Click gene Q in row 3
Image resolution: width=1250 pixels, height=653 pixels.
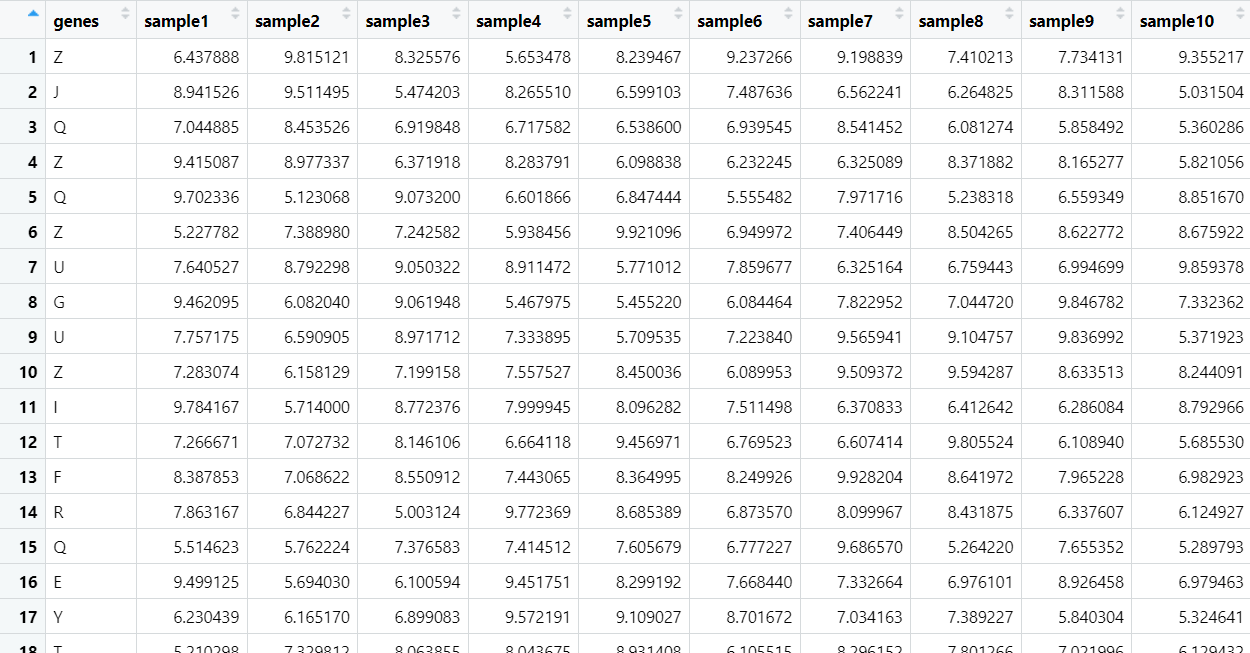[59, 127]
